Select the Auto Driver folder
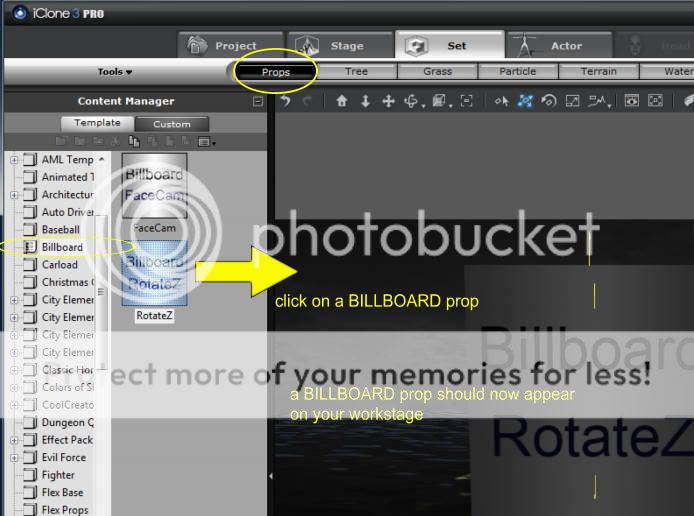 pyautogui.click(x=68, y=212)
